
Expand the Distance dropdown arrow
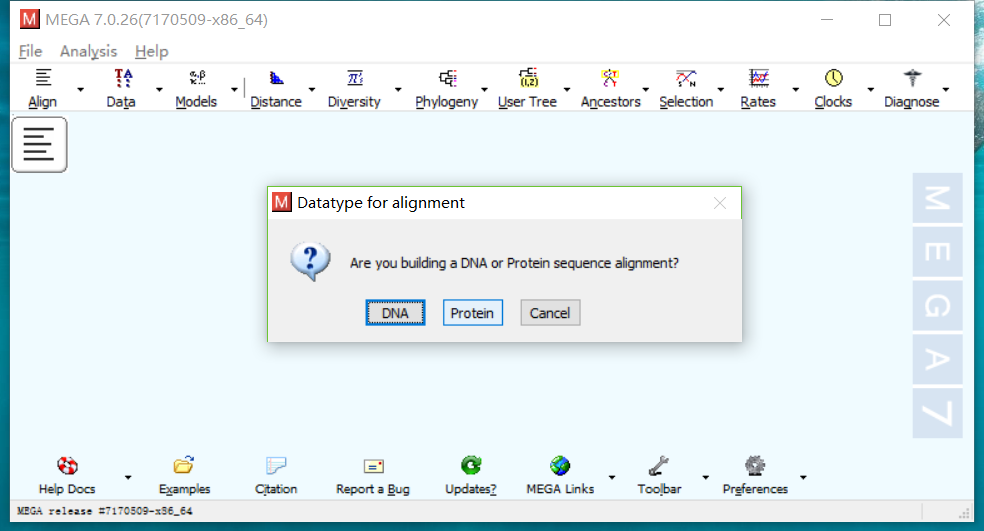point(312,90)
